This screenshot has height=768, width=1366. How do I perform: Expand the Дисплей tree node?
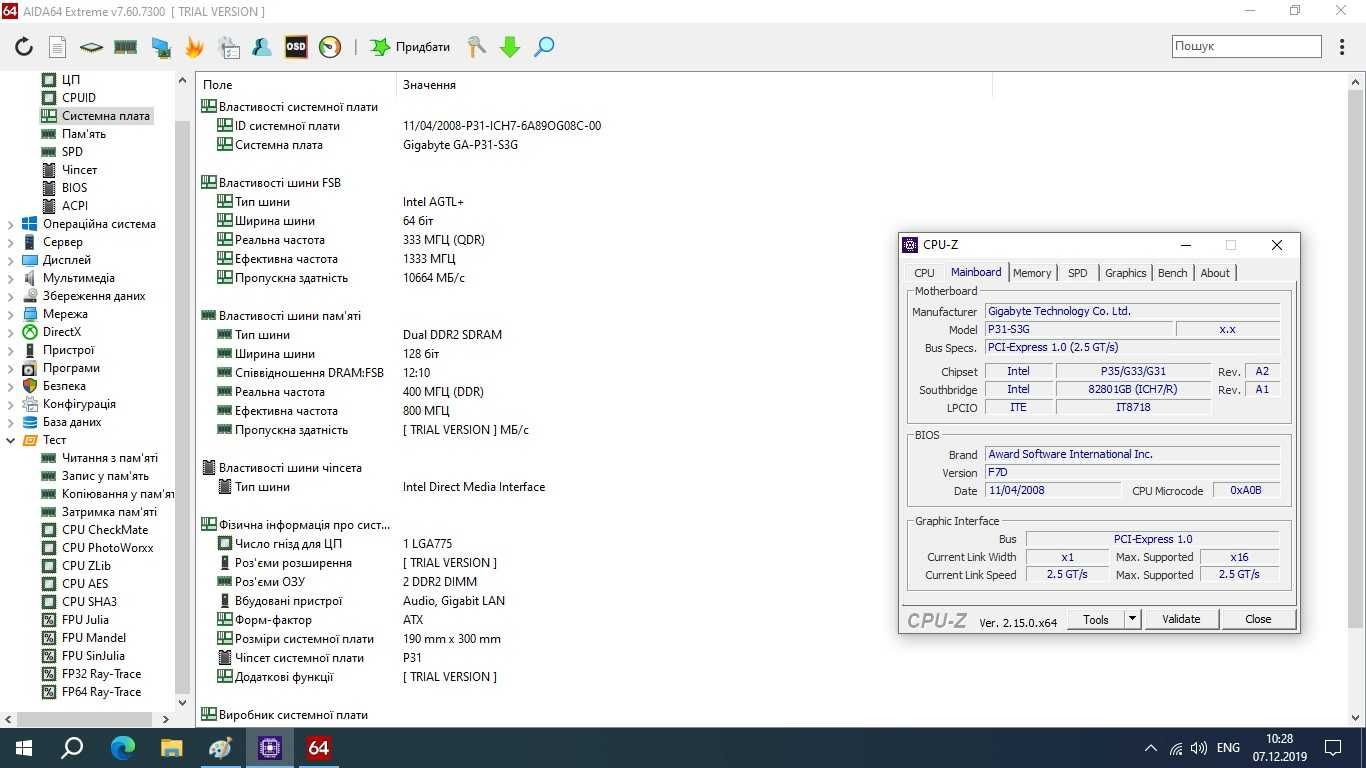coord(11,260)
